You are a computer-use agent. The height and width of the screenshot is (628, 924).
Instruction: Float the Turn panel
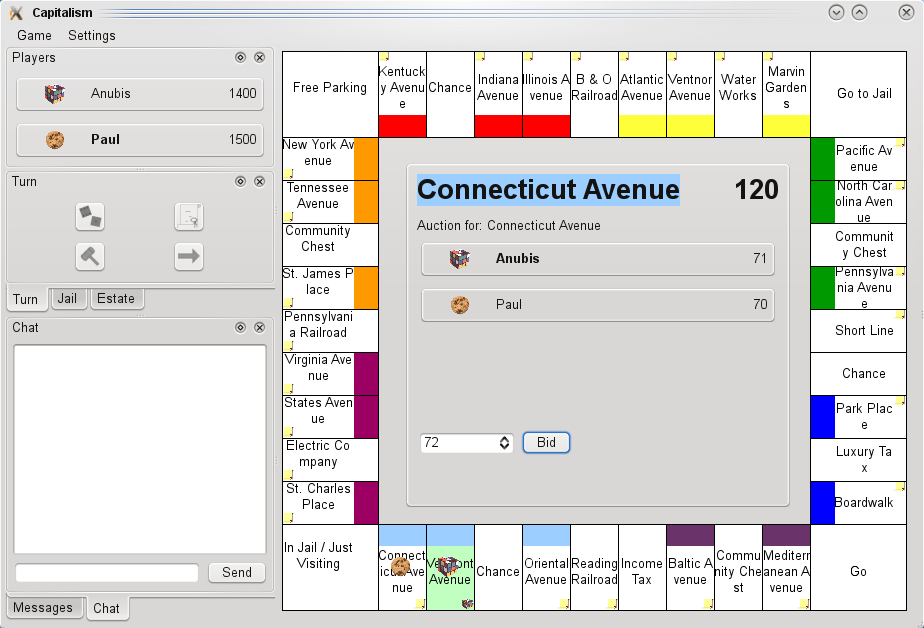coord(240,181)
